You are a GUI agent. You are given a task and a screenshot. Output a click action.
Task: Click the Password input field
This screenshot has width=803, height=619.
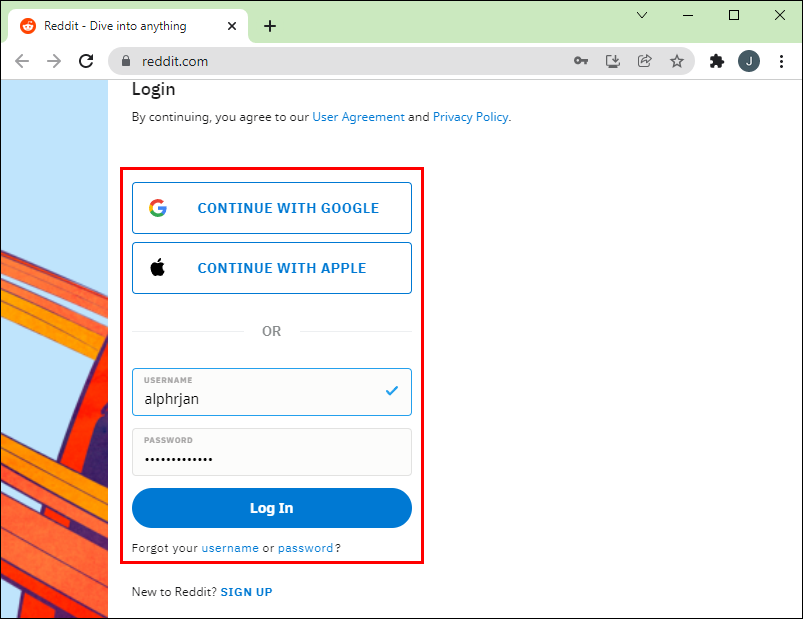(272, 452)
